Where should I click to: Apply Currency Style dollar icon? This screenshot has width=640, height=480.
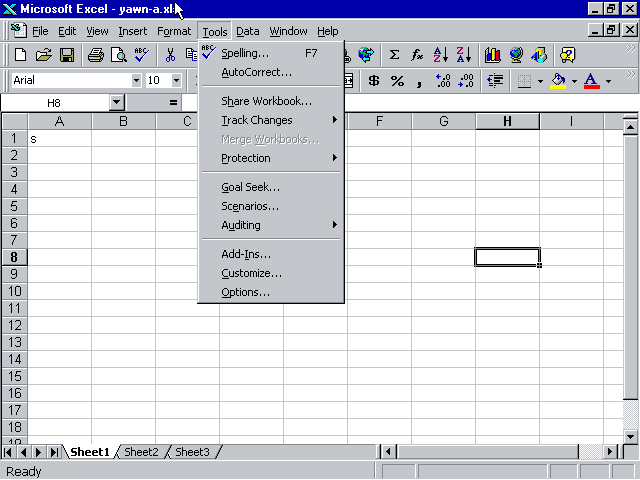373,81
